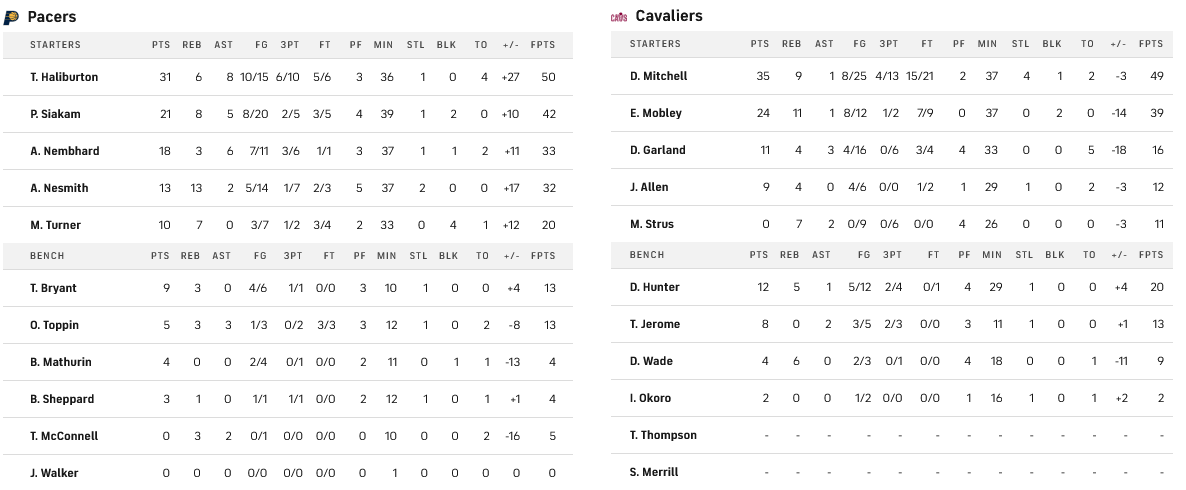Click the Pacers team logo icon
Screen dimensions: 1186x490
(12, 17)
